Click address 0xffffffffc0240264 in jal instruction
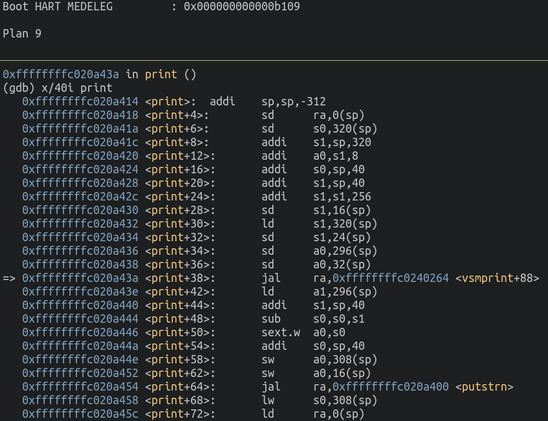Viewport: 548px width, 421px height. [x=390, y=278]
